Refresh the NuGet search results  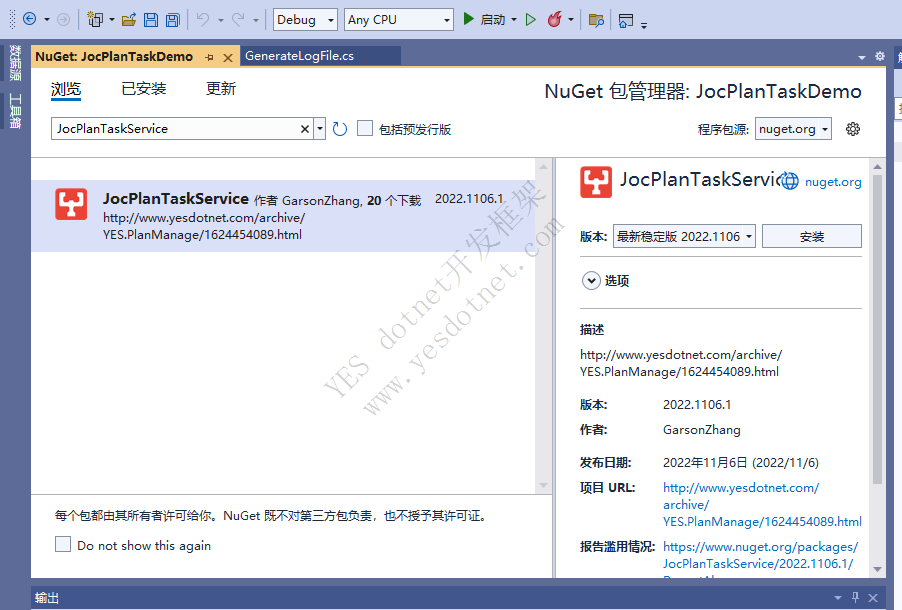(340, 129)
